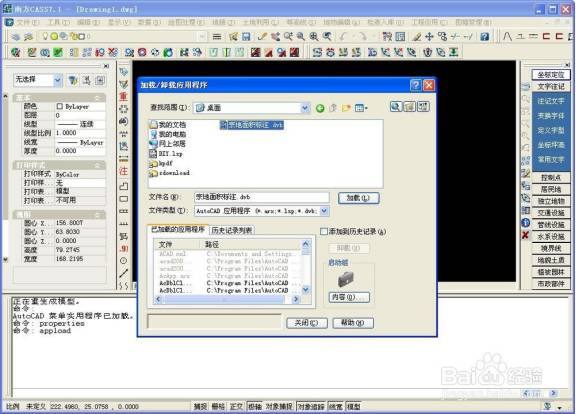Select 已加载的应用程序 tab
Viewport: 576px width, 414px height.
[178, 230]
